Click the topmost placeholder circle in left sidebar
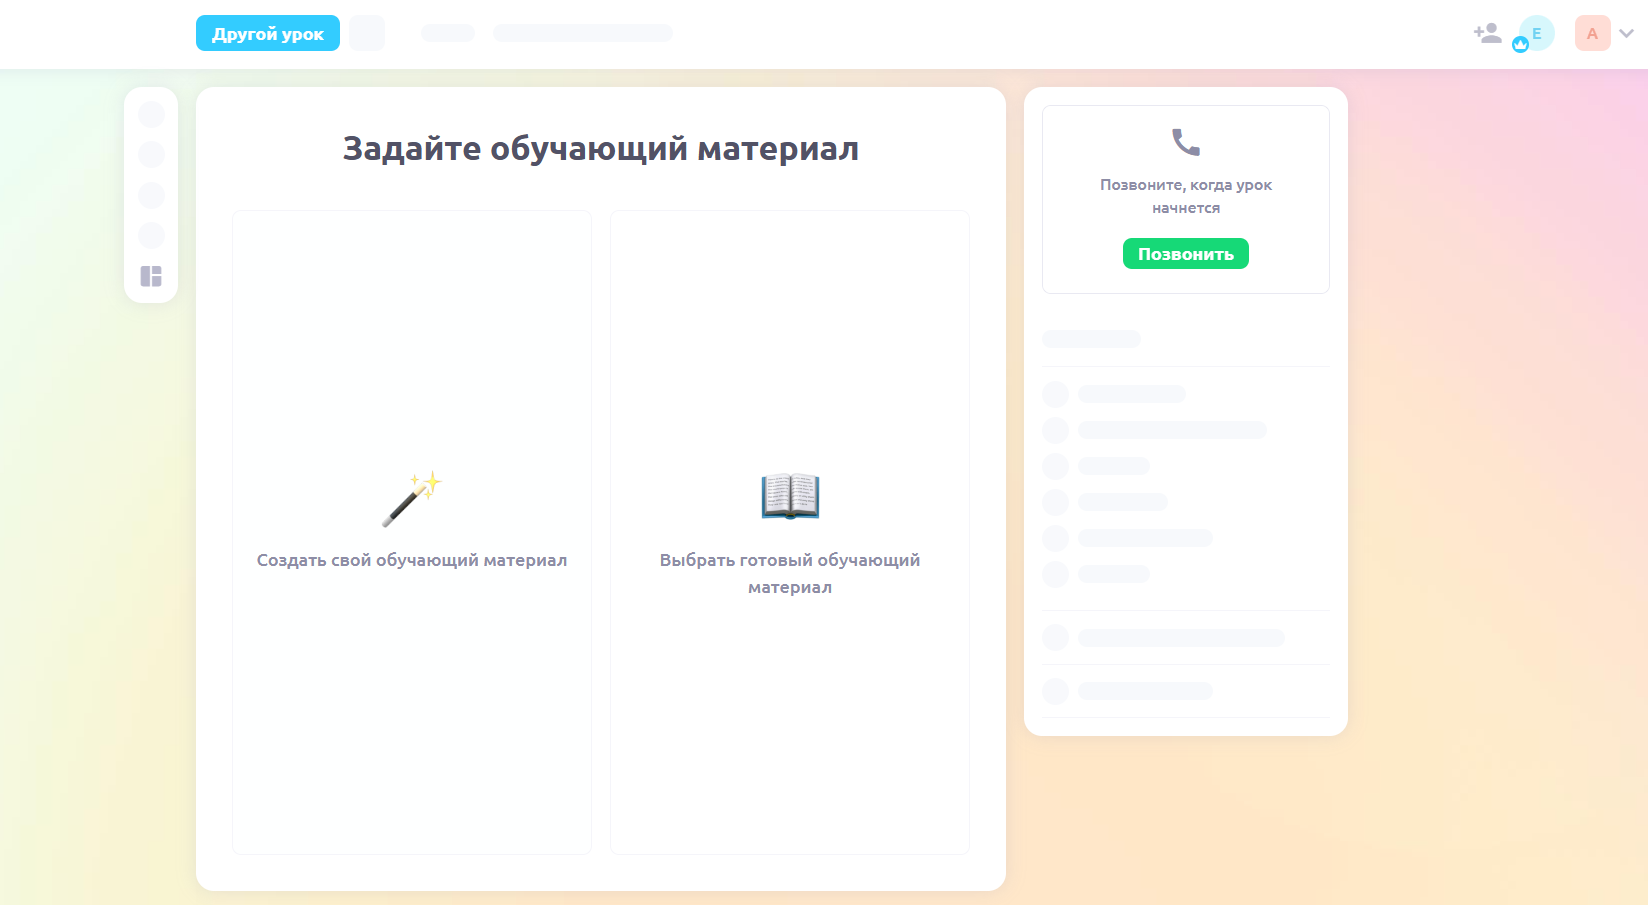Image resolution: width=1648 pixels, height=905 pixels. [151, 115]
